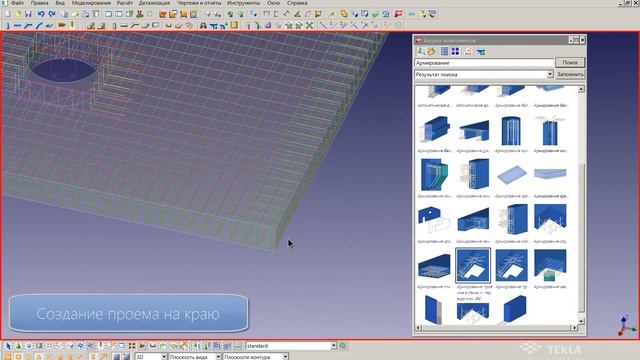
Task: Click the orange arrow icon in second toolbar row
Action: tap(62, 25)
